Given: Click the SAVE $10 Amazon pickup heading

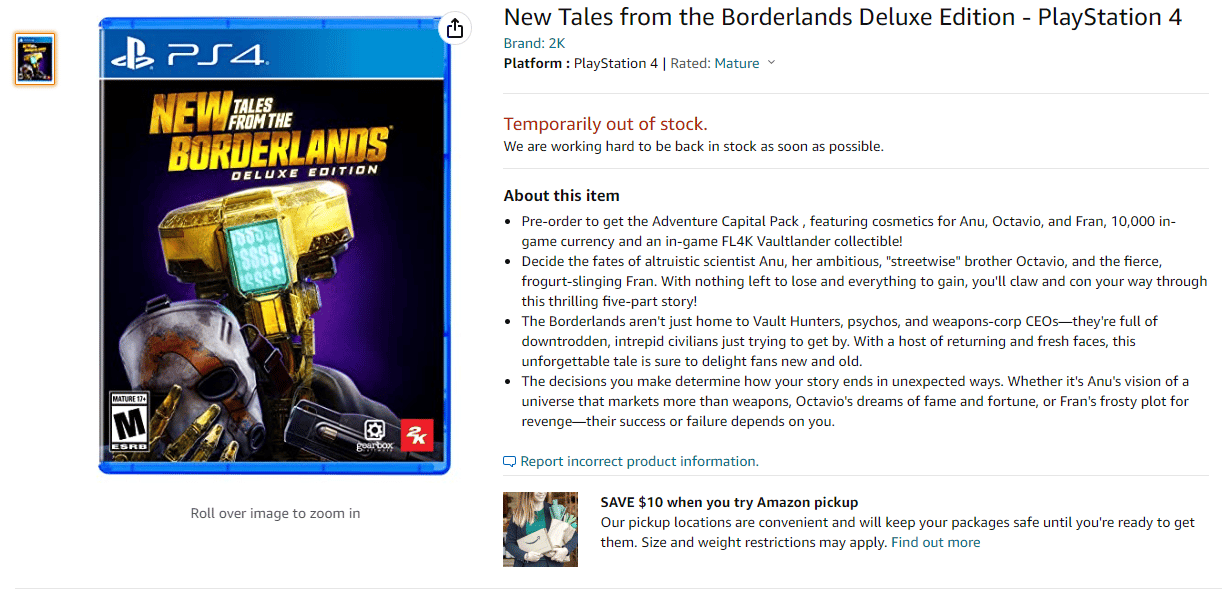Looking at the screenshot, I should coord(729,502).
